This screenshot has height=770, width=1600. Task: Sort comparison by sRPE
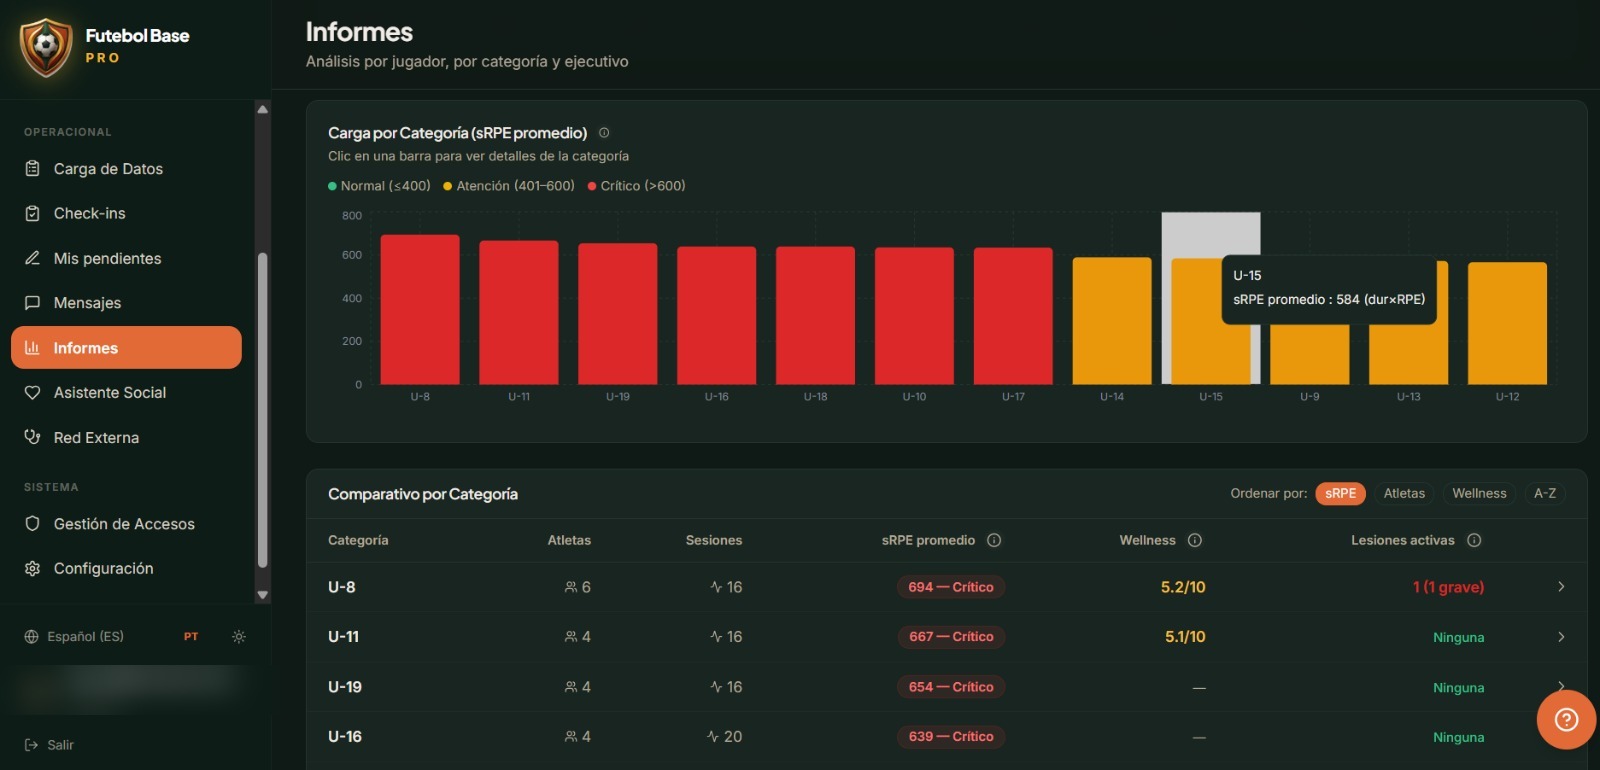1340,494
